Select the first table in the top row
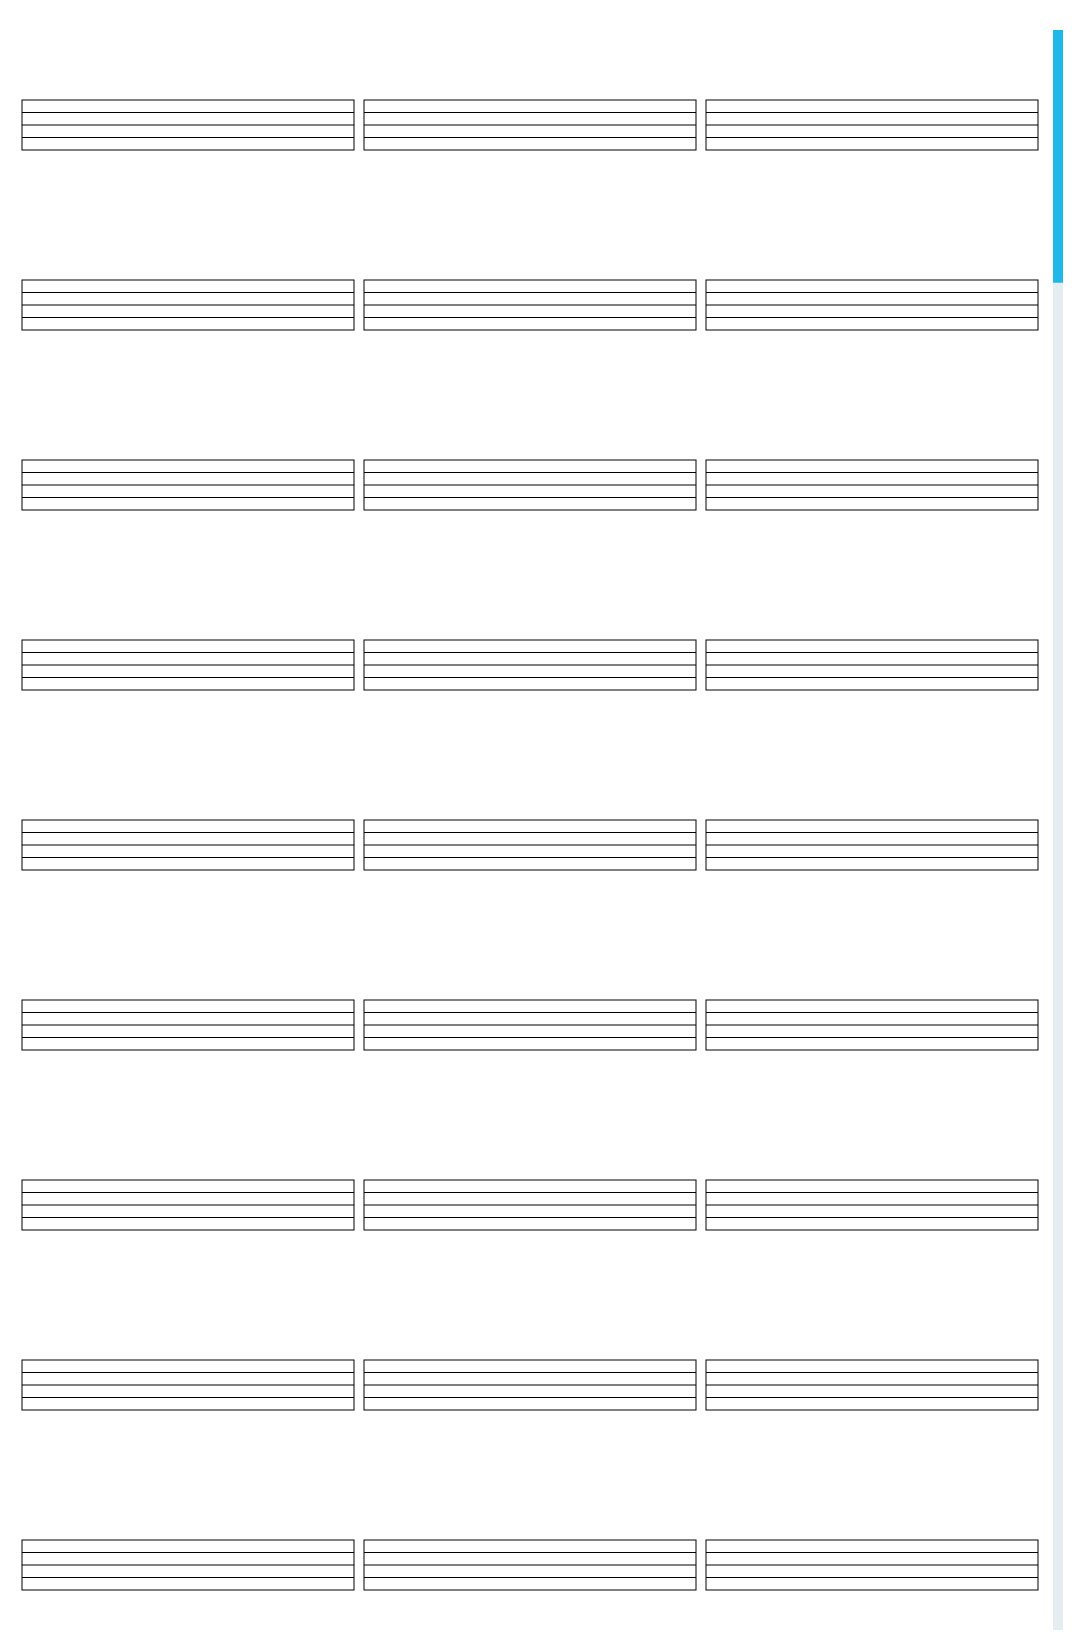The height and width of the screenshot is (1650, 1080). pyautogui.click(x=188, y=125)
